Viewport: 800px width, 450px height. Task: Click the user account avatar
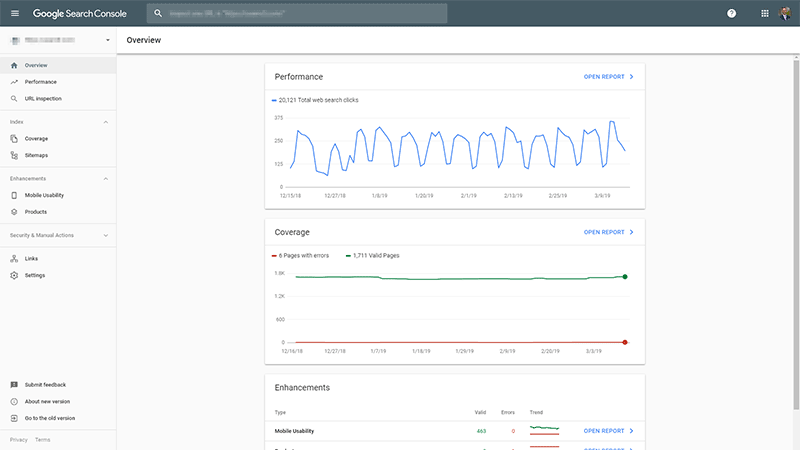785,14
